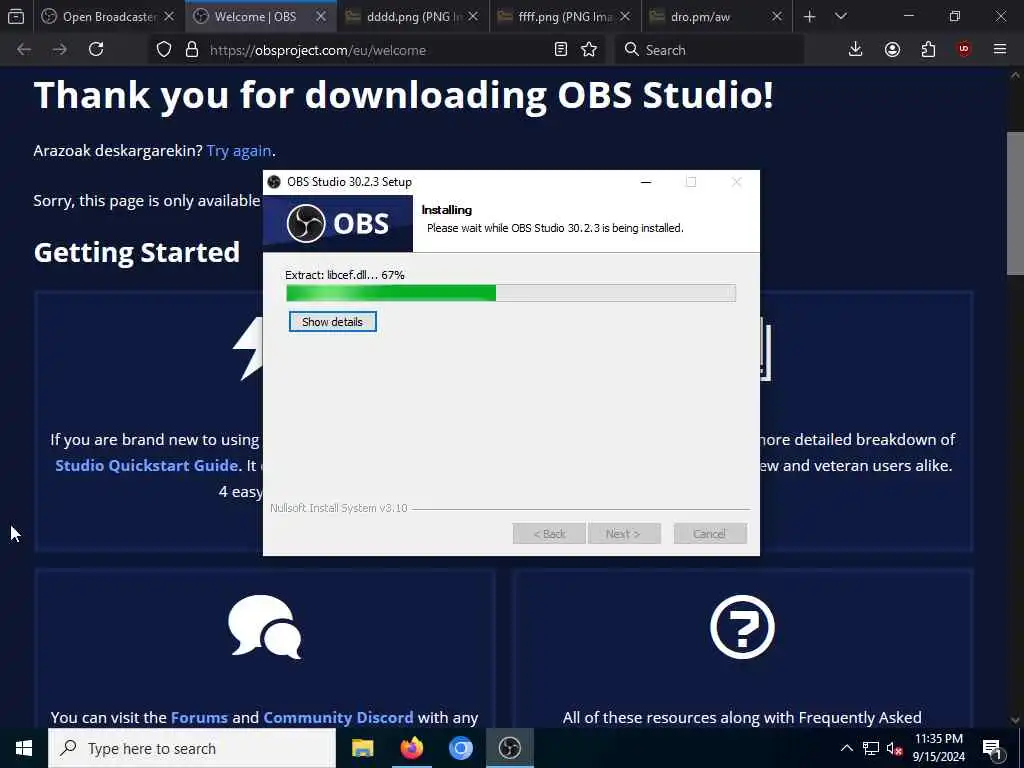The height and width of the screenshot is (768, 1024).
Task: Go back to the previous page
Action: click(24, 49)
